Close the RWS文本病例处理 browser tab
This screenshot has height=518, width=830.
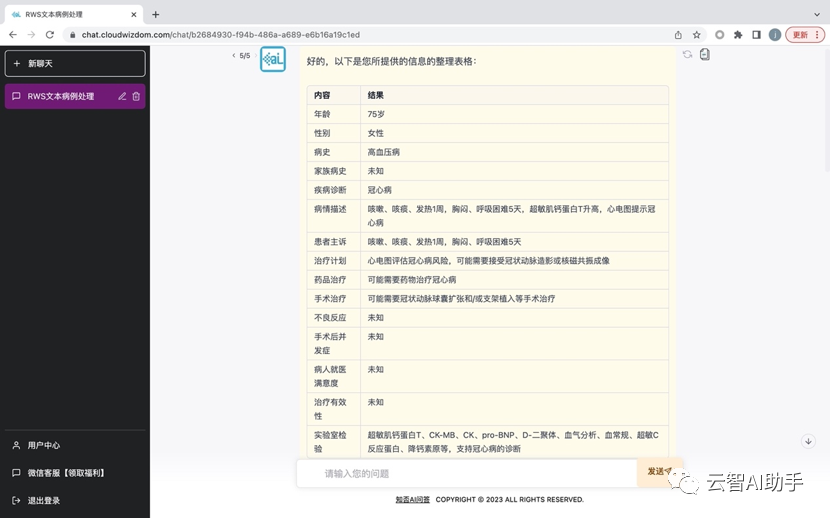(134, 14)
